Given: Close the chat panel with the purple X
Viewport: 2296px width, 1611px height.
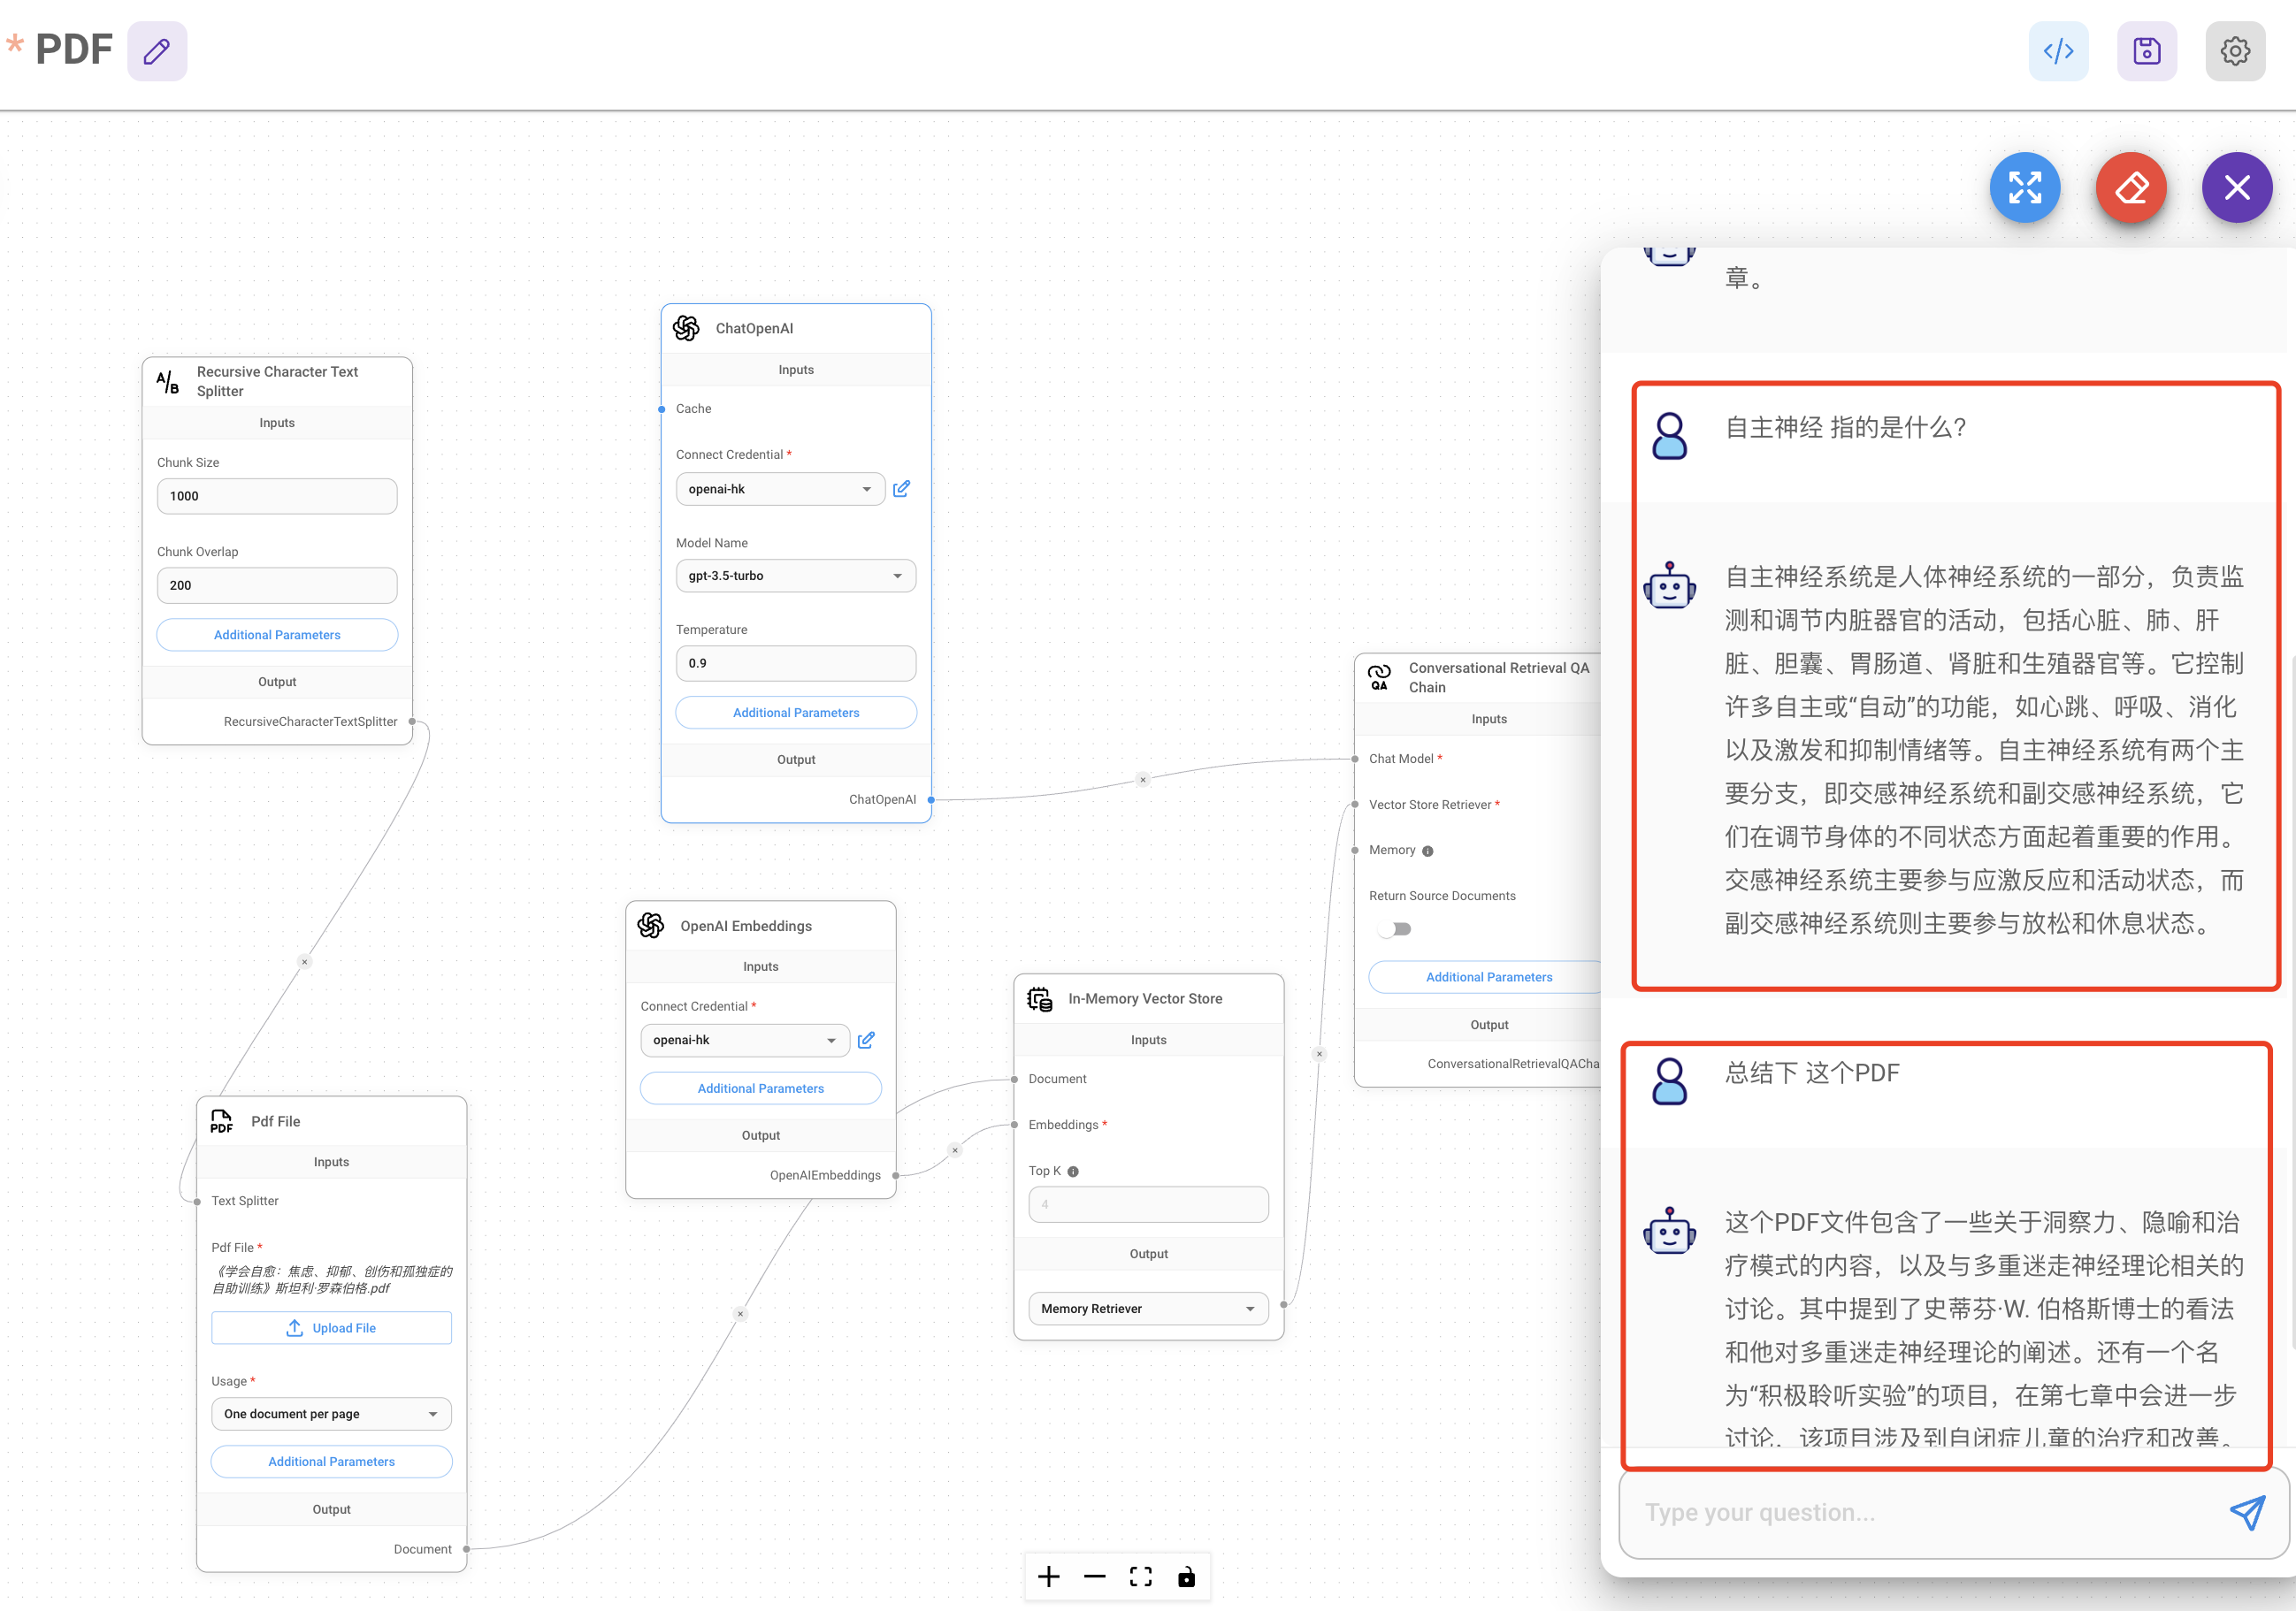Looking at the screenshot, I should pyautogui.click(x=2236, y=187).
